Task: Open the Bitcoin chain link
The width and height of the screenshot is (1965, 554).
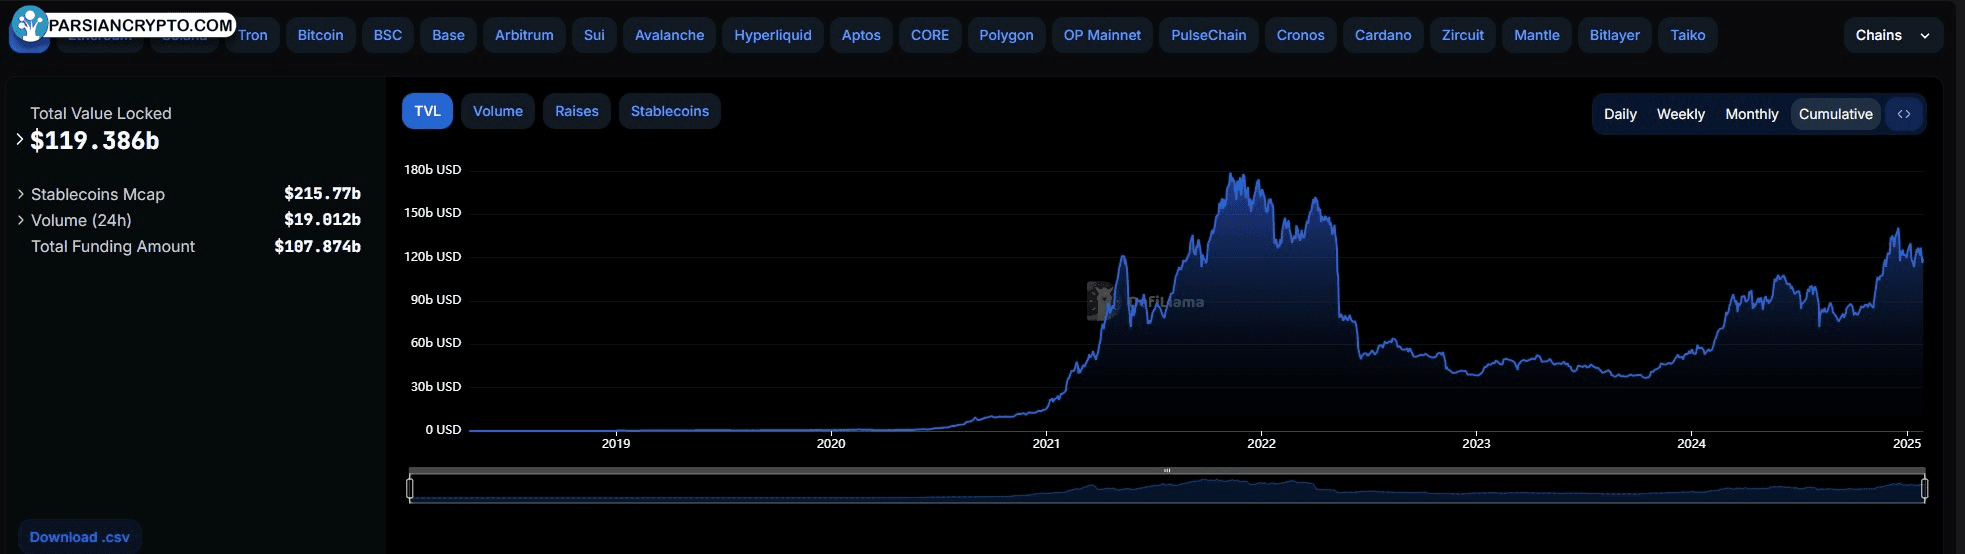Action: tap(320, 35)
